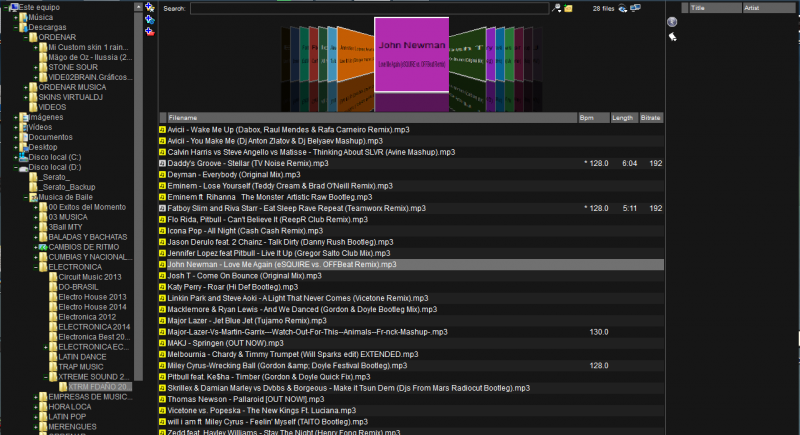Viewport: 800px width, 435px height.
Task: Select the highlighted John Newman - Love Me Again row
Action: 411,265
